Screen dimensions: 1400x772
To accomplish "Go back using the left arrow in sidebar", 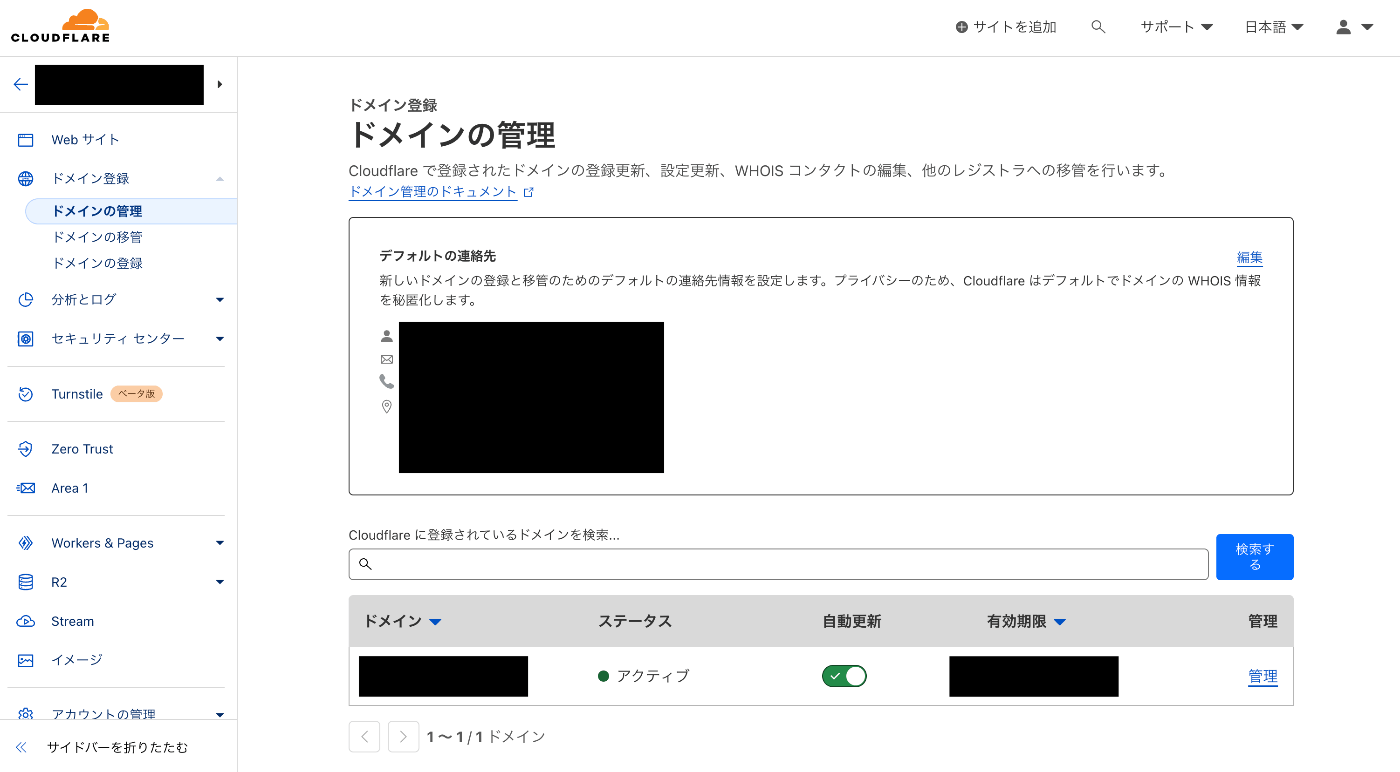I will click(20, 84).
